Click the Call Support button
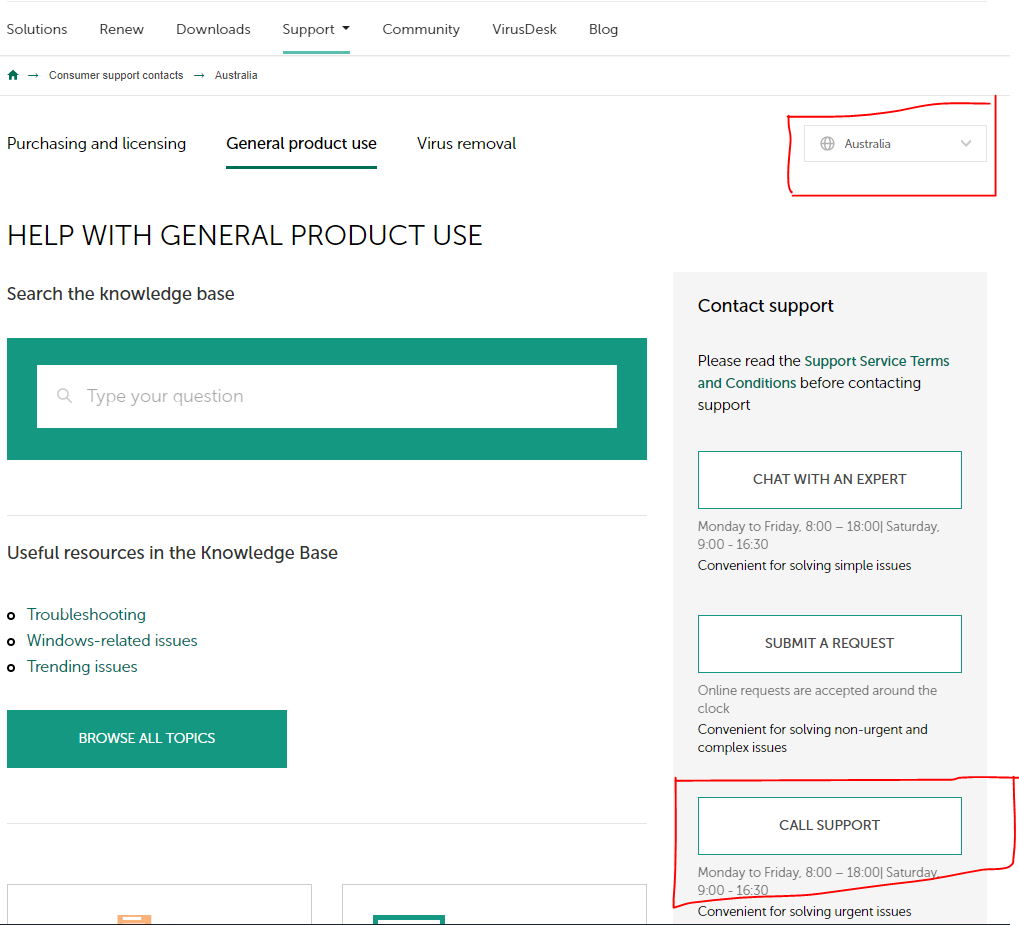This screenshot has width=1019, height=925. pos(830,826)
